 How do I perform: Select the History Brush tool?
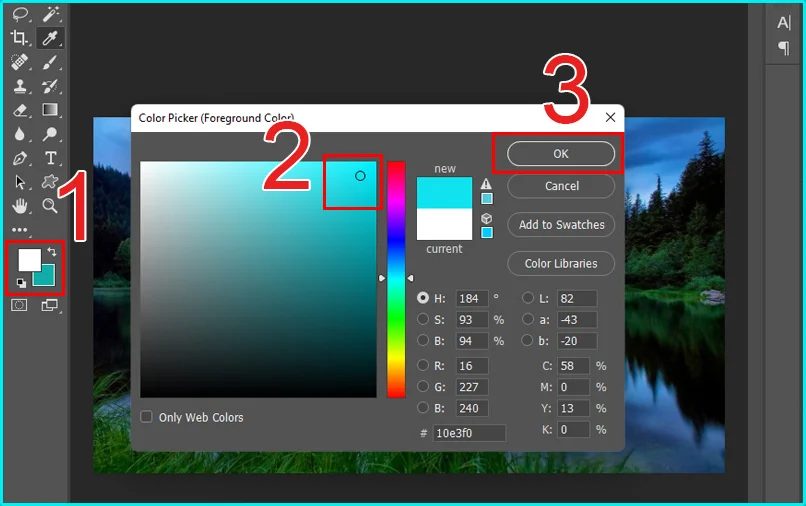[x=50, y=86]
